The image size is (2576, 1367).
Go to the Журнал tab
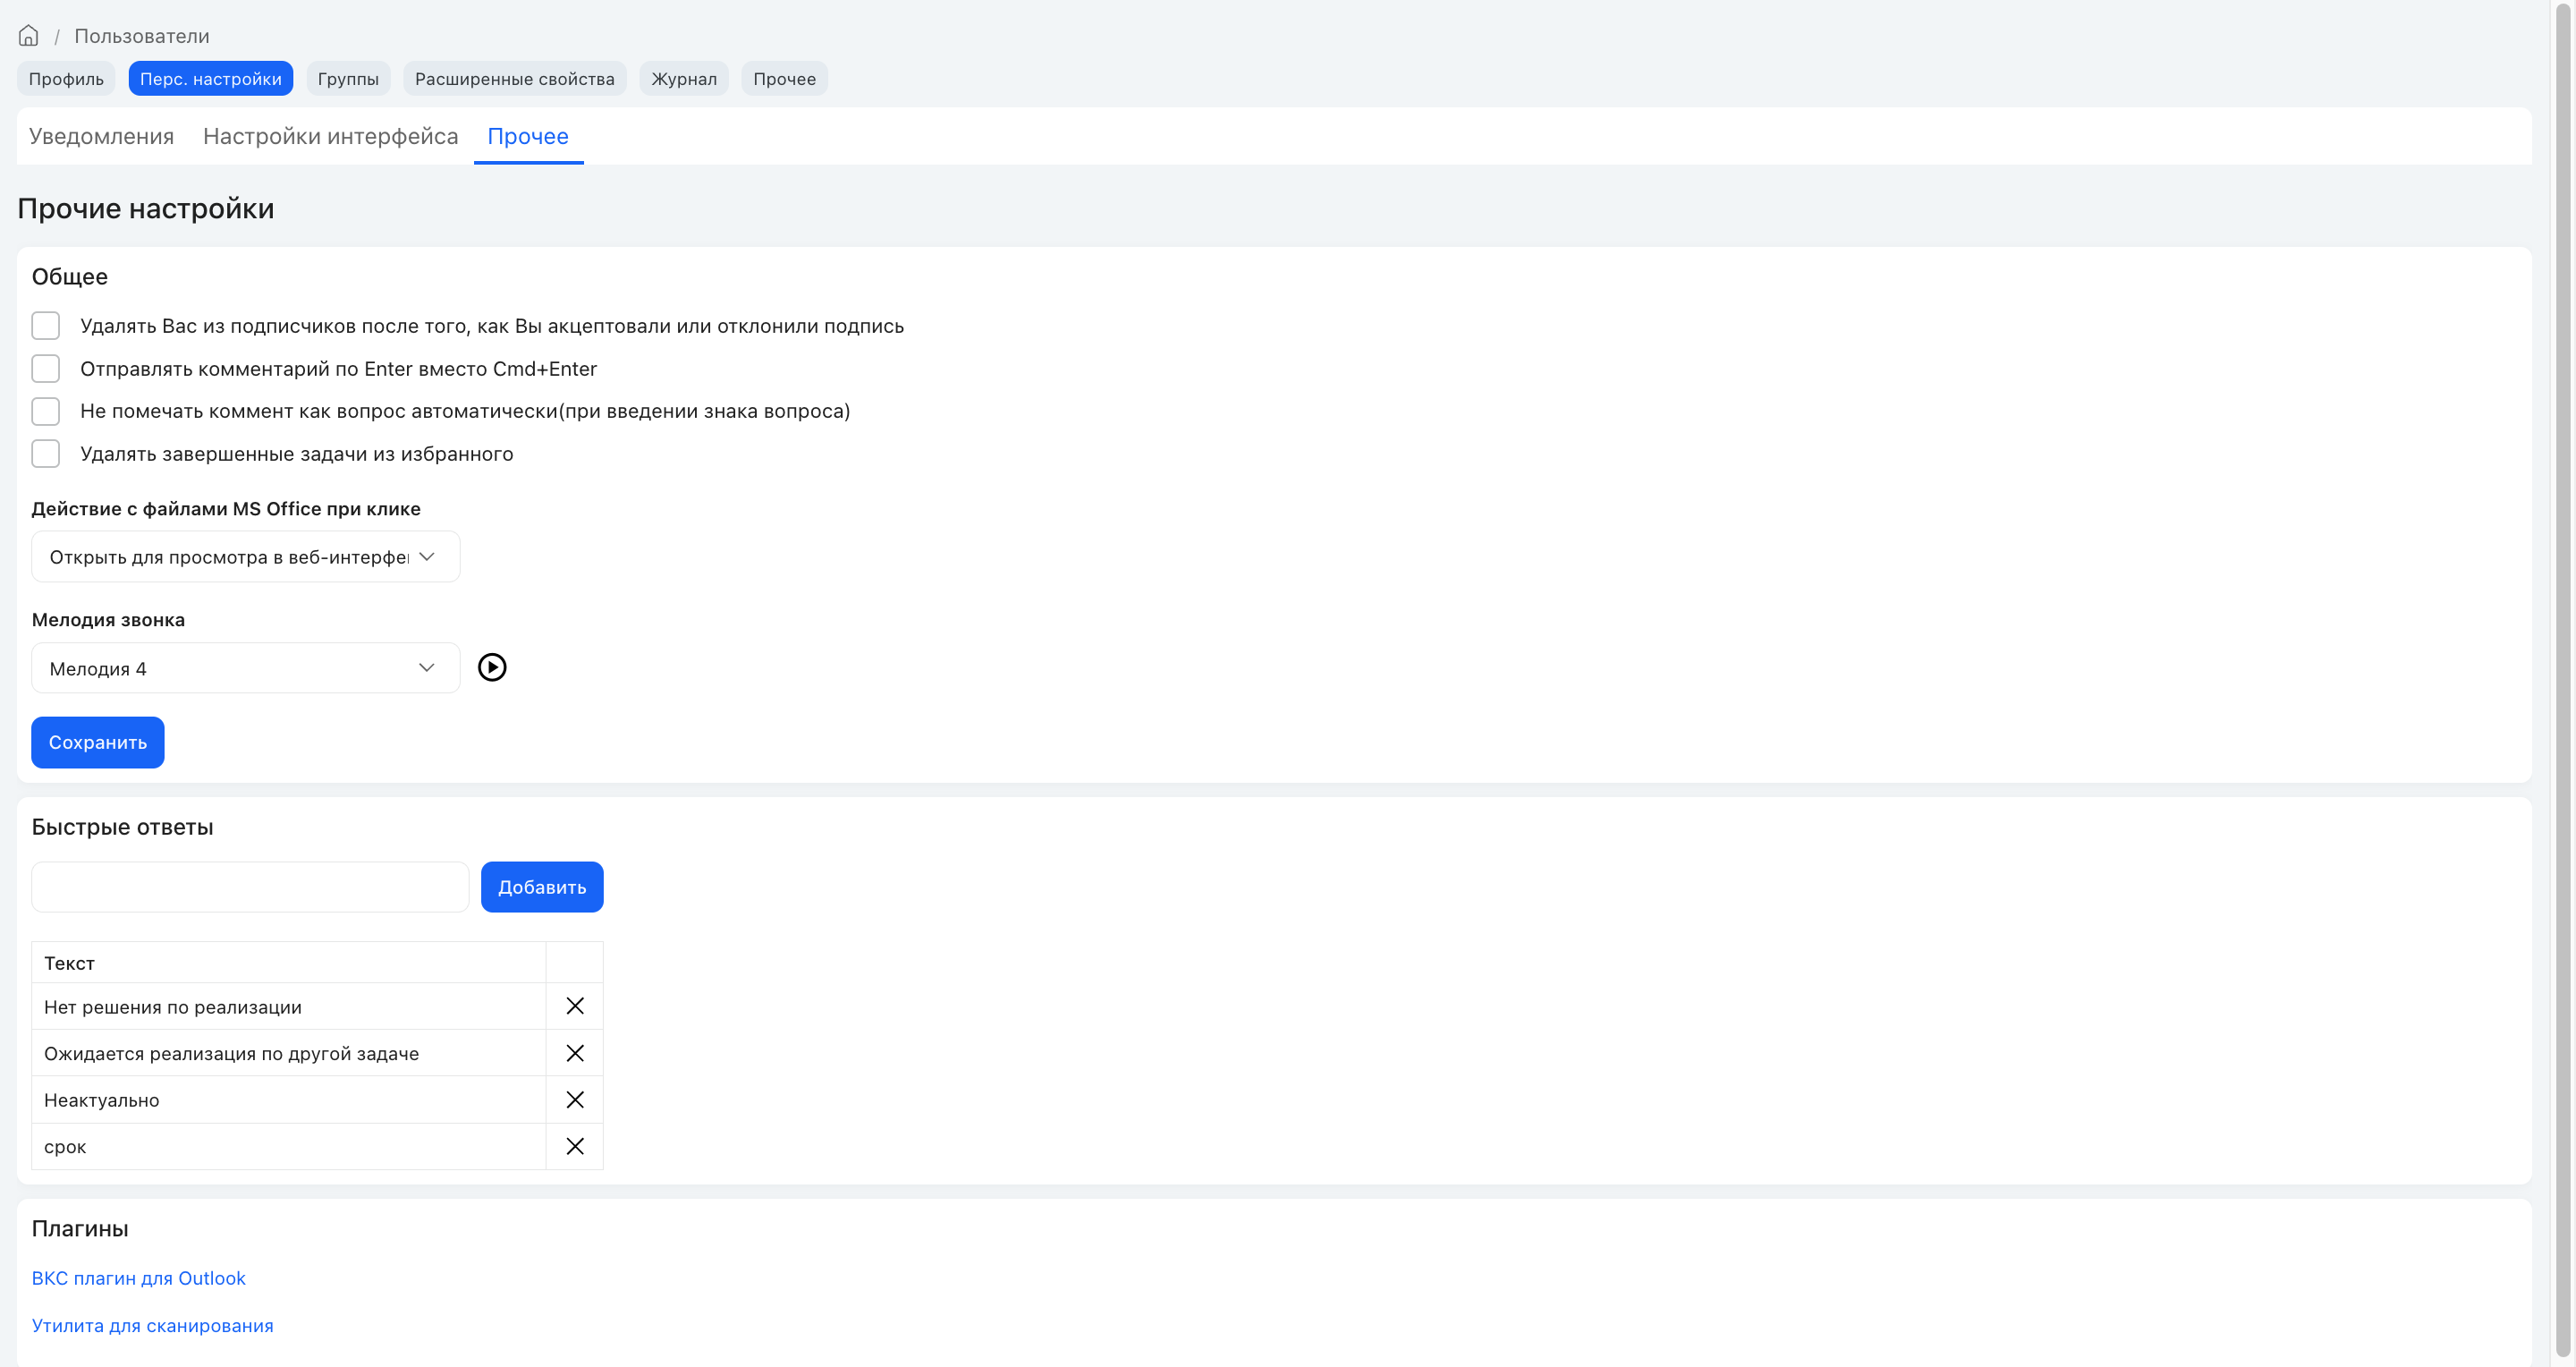pyautogui.click(x=684, y=79)
